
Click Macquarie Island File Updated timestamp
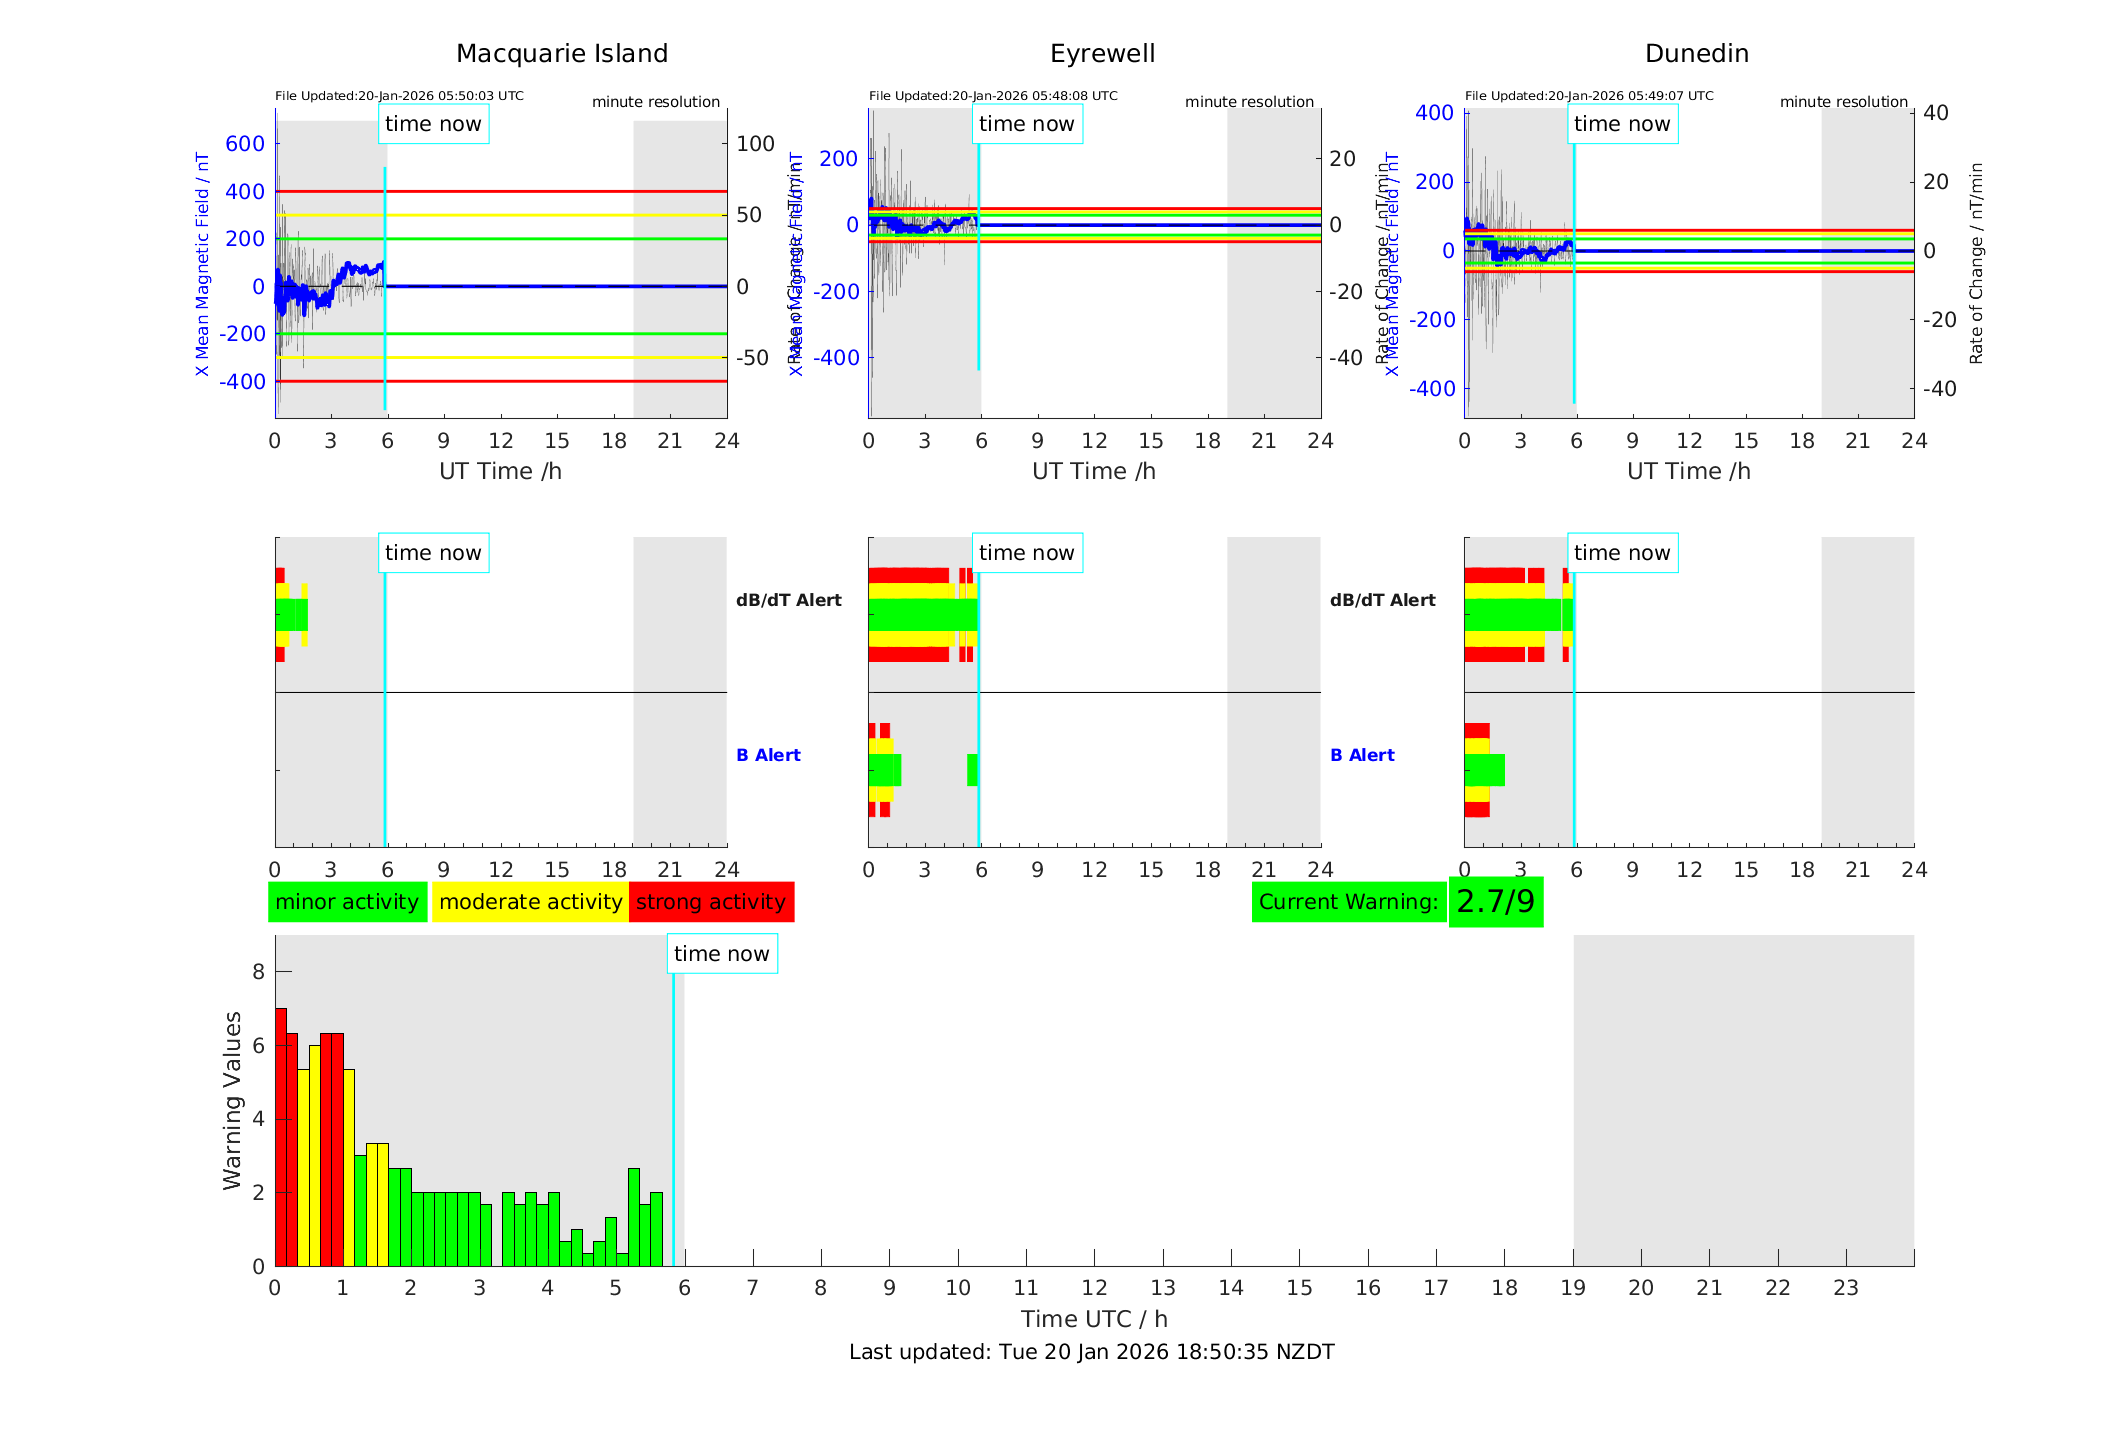(399, 96)
